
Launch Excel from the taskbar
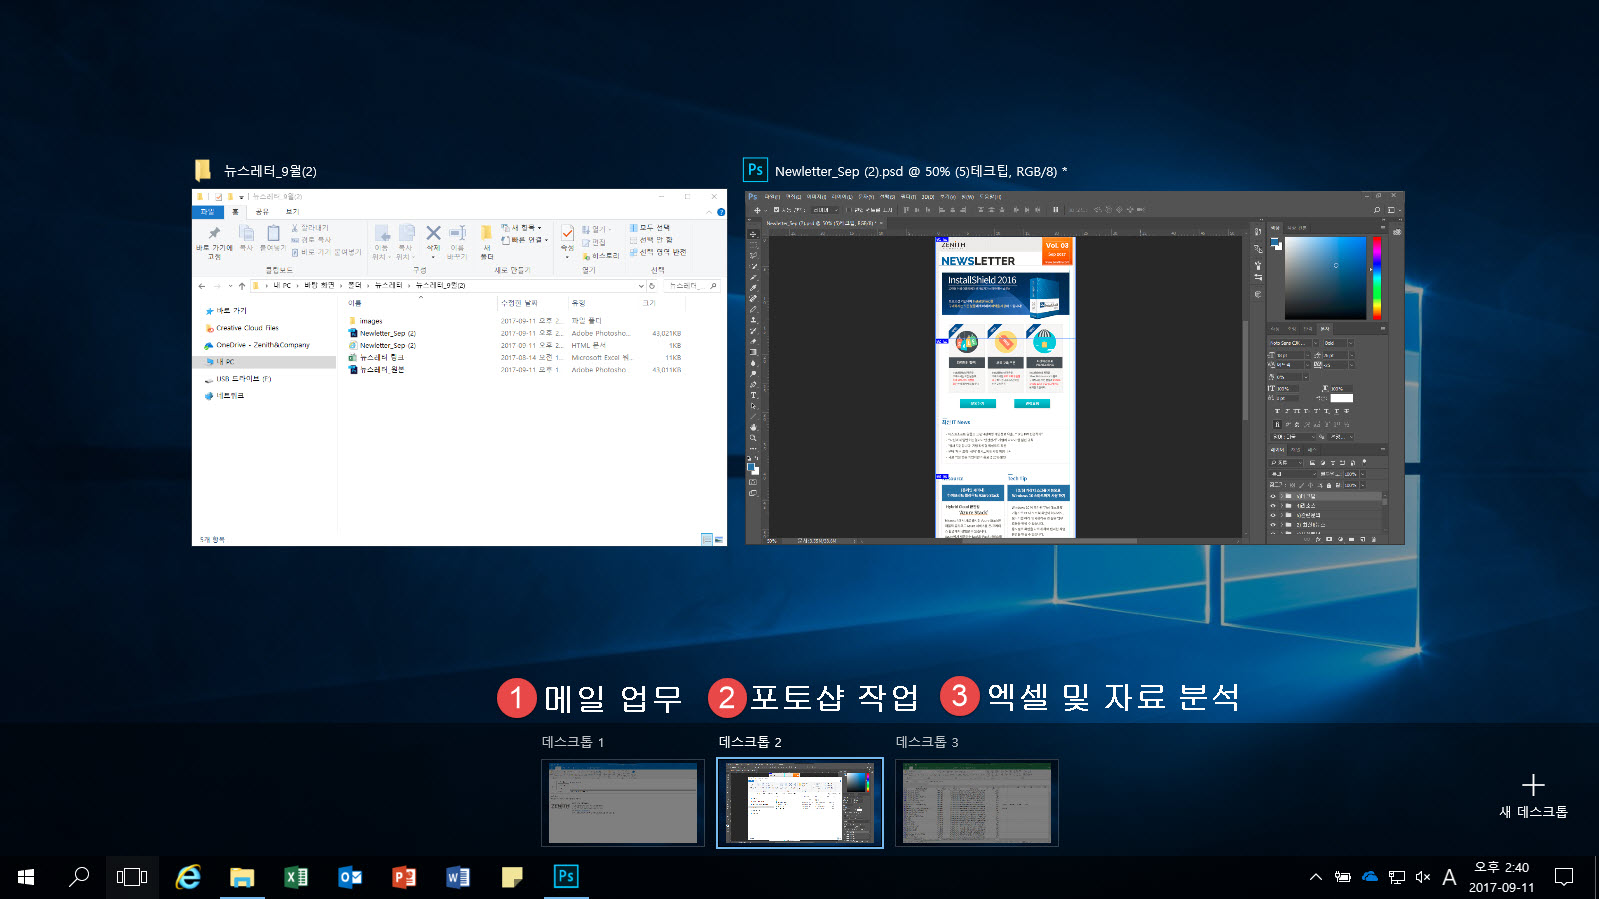pyautogui.click(x=296, y=877)
